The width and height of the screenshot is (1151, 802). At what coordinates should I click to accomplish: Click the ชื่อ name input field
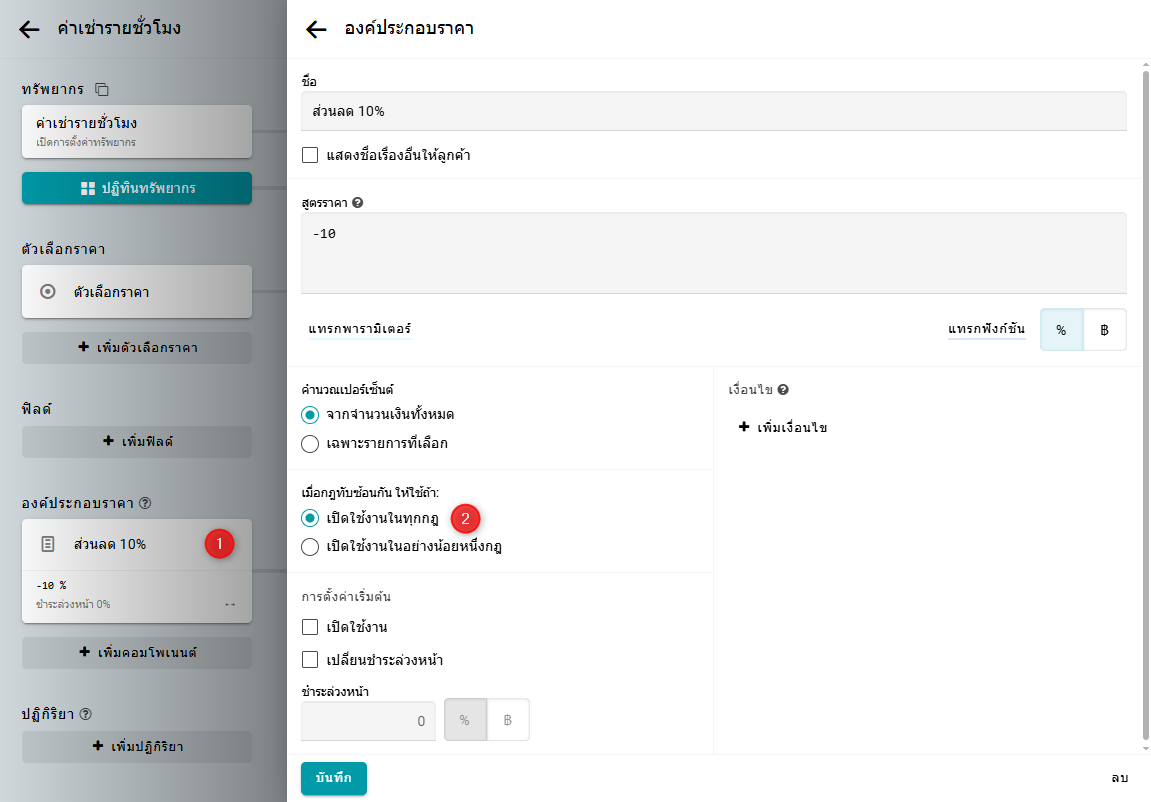(713, 111)
